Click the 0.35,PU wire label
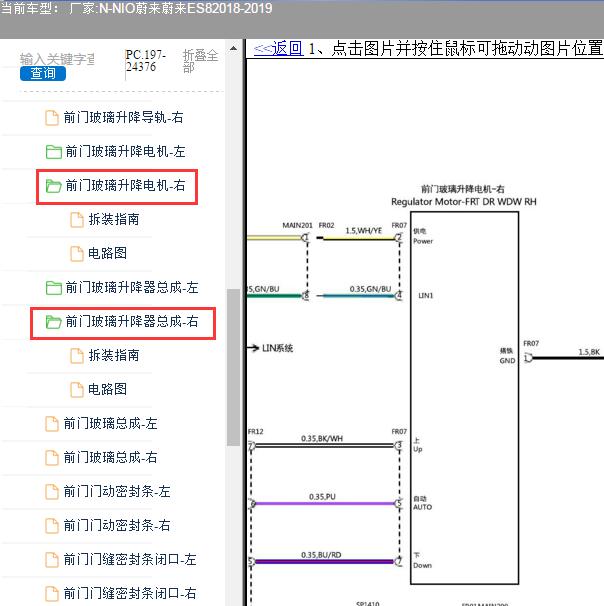This screenshot has height=606, width=604. [322, 497]
